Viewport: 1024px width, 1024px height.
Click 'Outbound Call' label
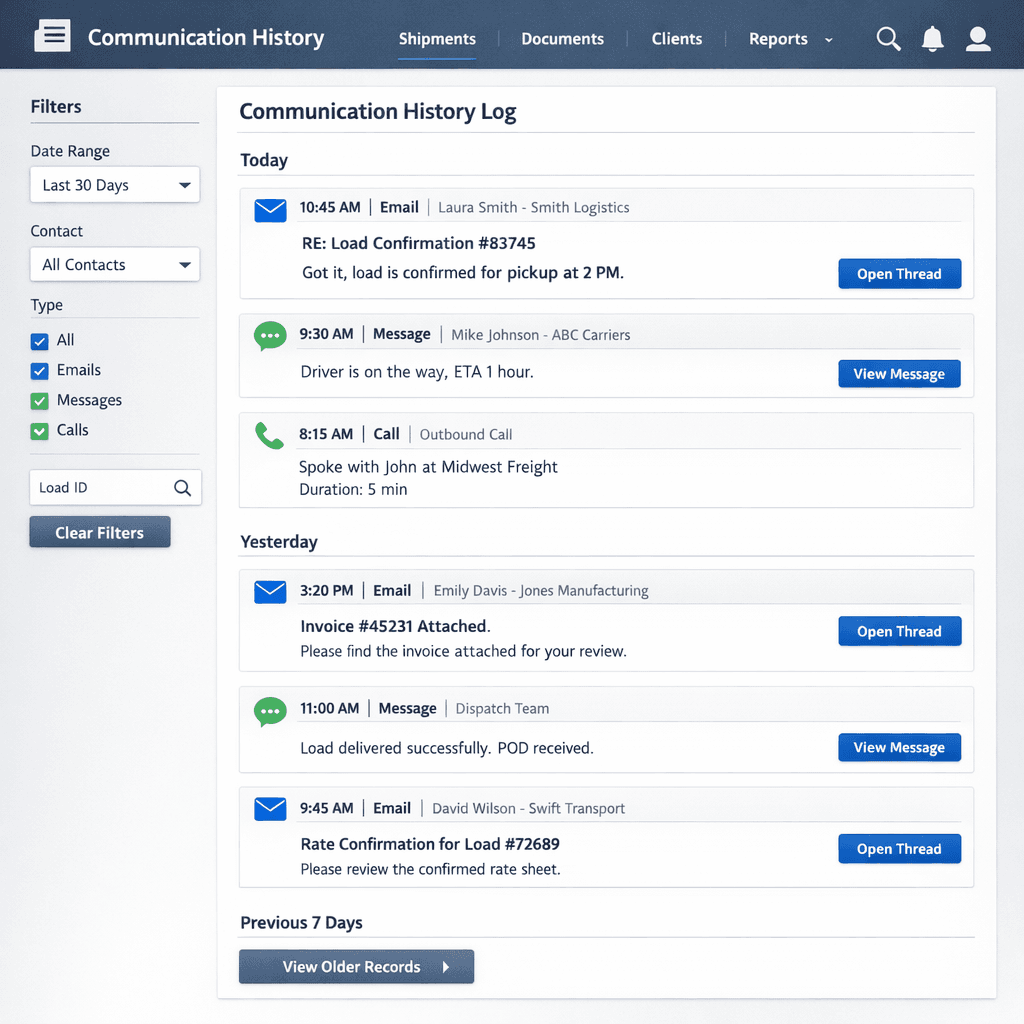pyautogui.click(x=466, y=435)
